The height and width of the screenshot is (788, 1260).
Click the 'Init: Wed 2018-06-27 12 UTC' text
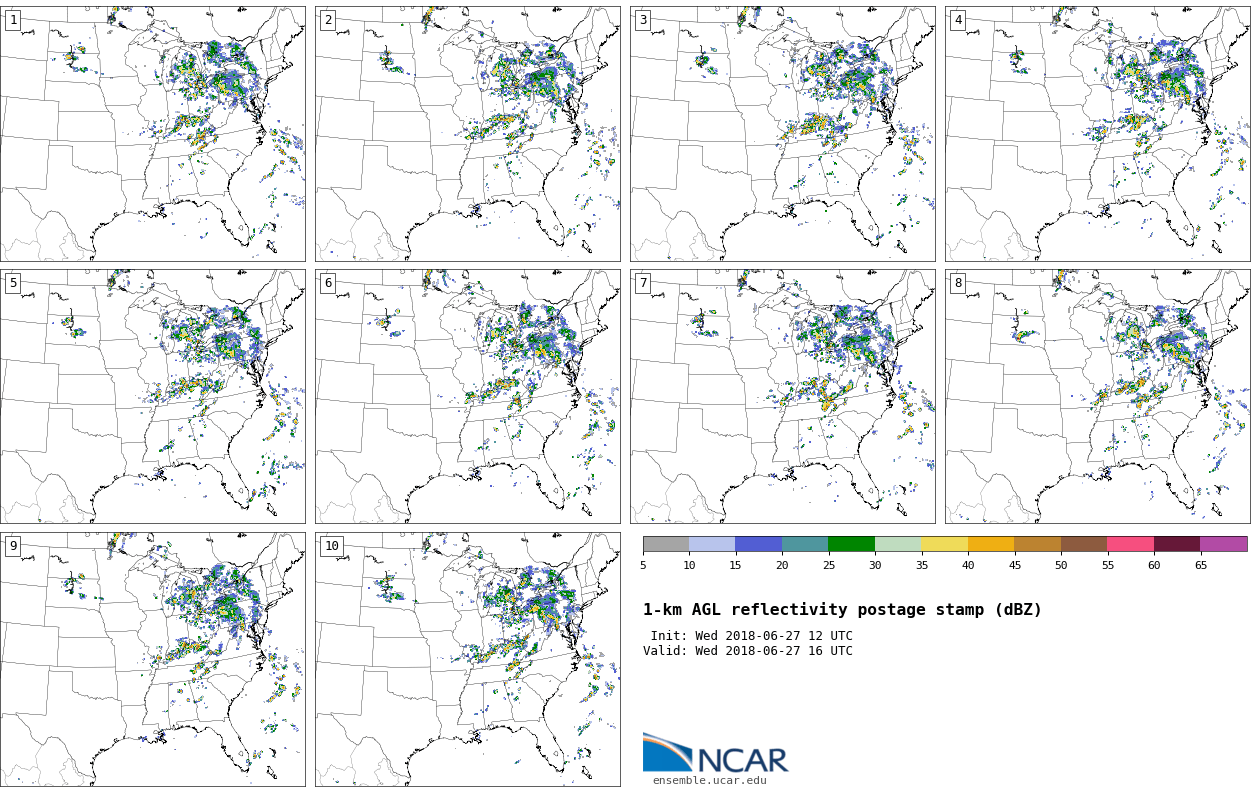point(752,636)
